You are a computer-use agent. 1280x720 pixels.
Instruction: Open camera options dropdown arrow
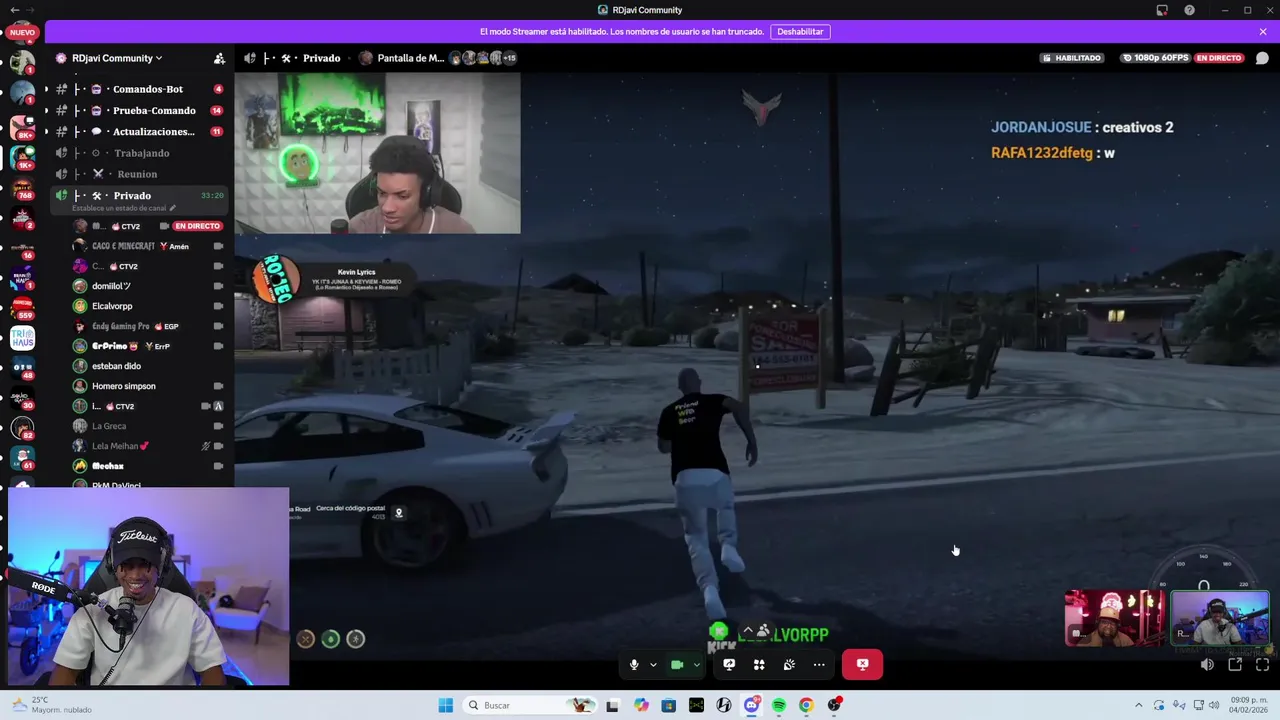(697, 665)
